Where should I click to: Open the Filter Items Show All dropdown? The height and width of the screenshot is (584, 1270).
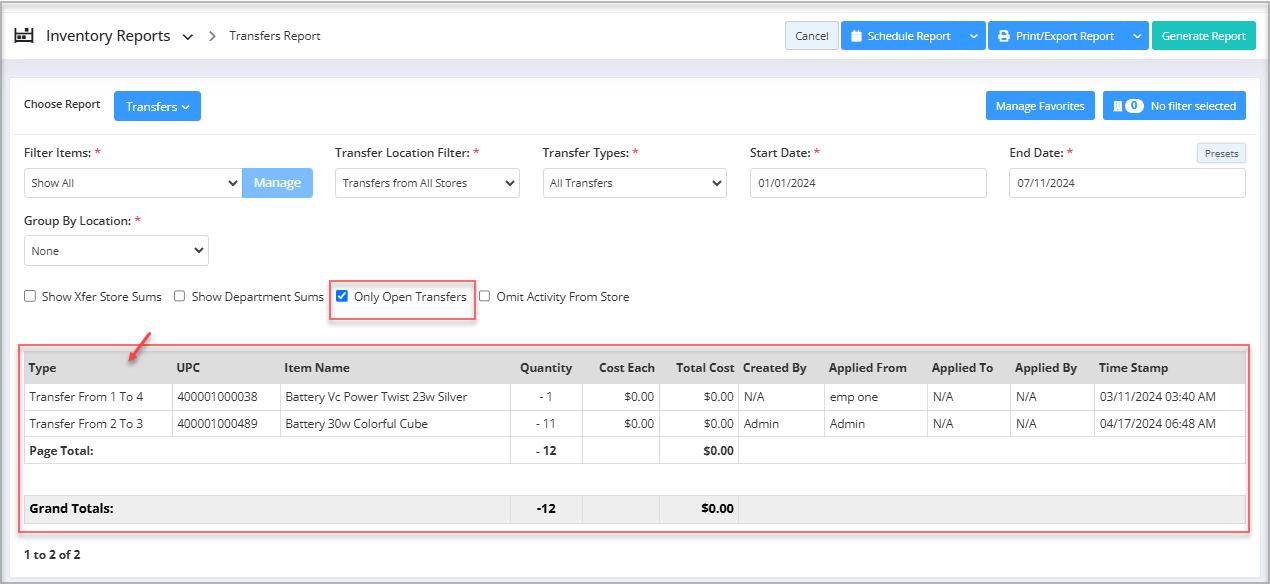133,183
